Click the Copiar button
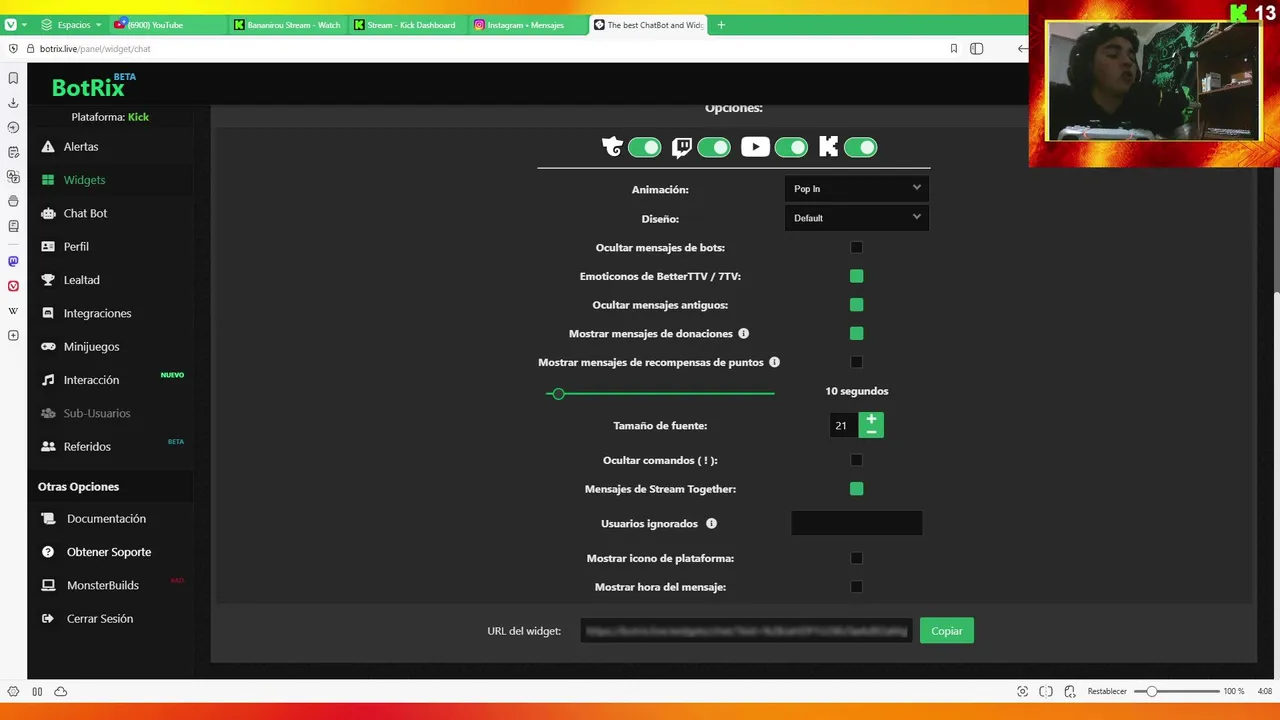This screenshot has width=1280, height=720. pos(947,631)
